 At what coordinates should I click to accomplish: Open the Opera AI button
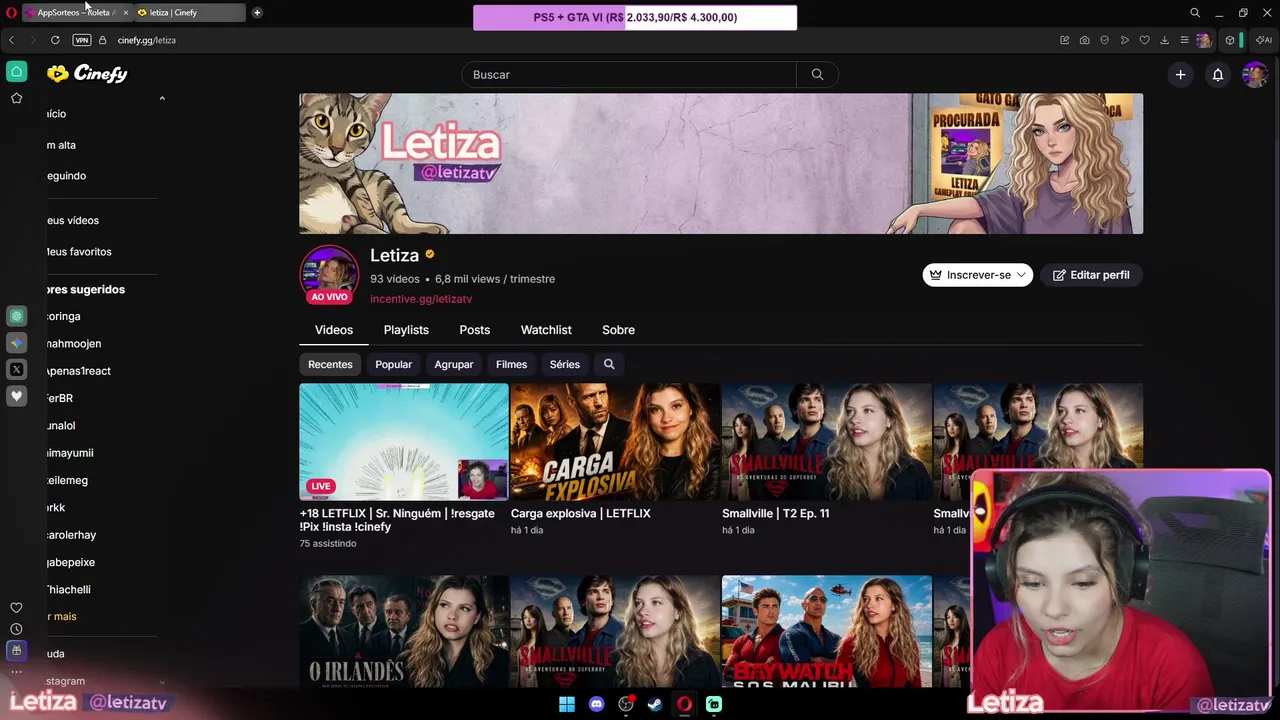(x=1264, y=40)
